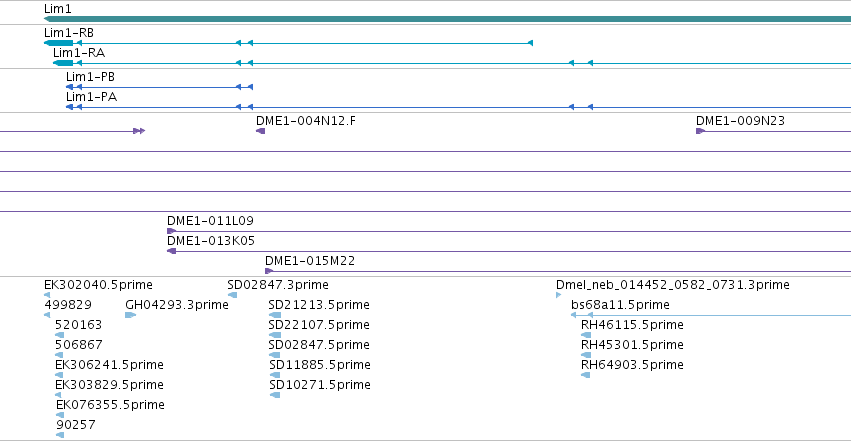This screenshot has height=441, width=851.
Task: Select the SD22107.5prime label
Action: 319,325
